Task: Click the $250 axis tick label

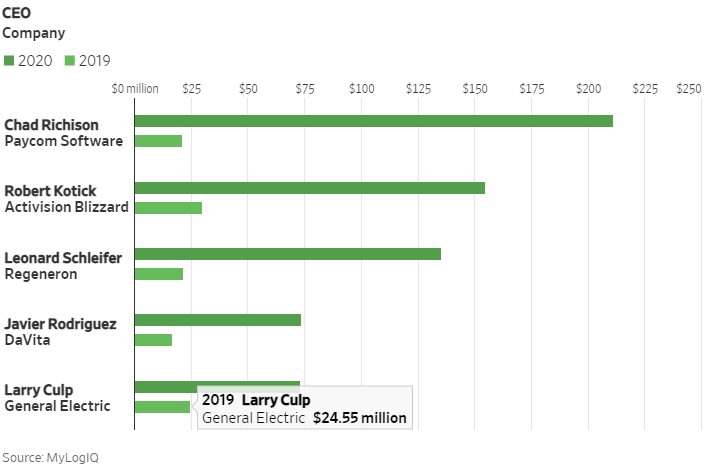Action: (x=689, y=88)
